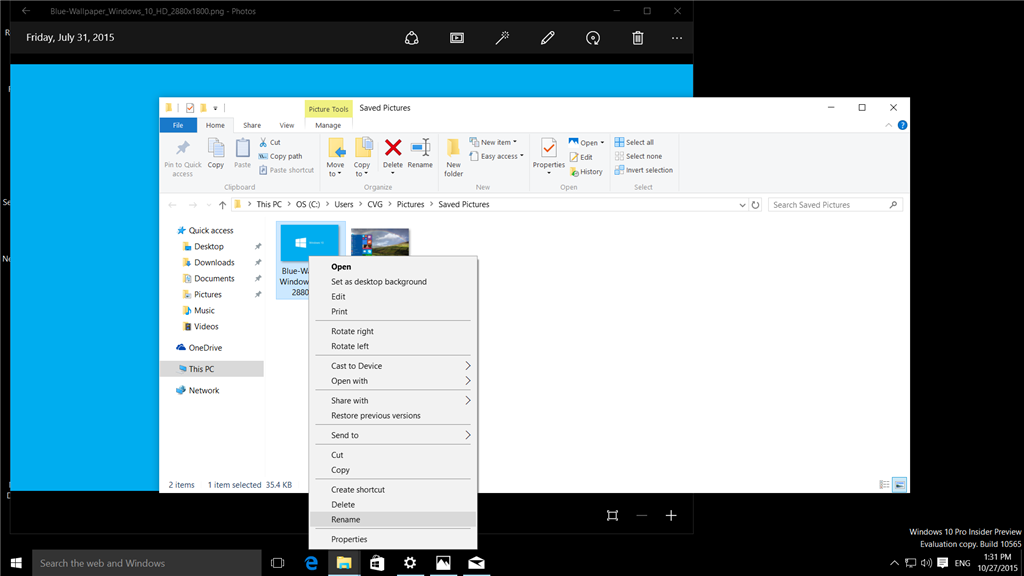Rotate the photo using the rotate icon
The image size is (1024, 576).
click(593, 38)
